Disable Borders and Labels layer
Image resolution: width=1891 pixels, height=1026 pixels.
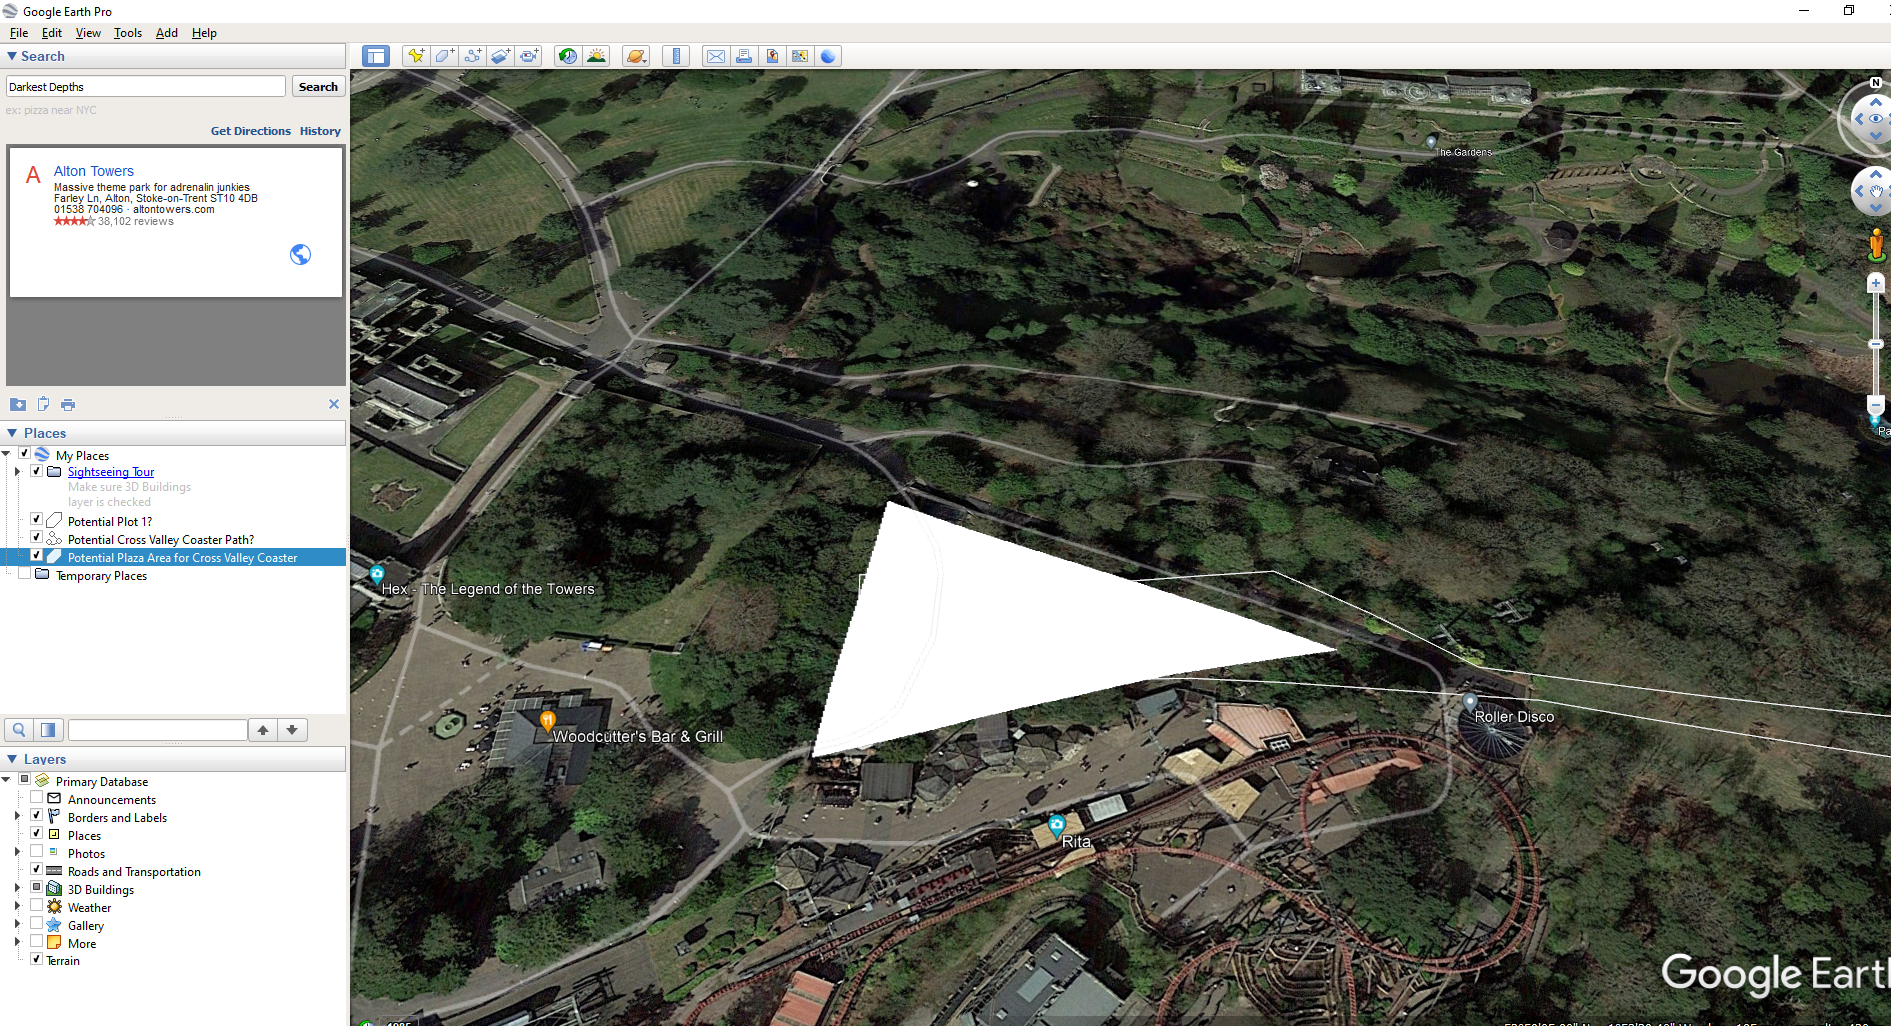(x=37, y=816)
